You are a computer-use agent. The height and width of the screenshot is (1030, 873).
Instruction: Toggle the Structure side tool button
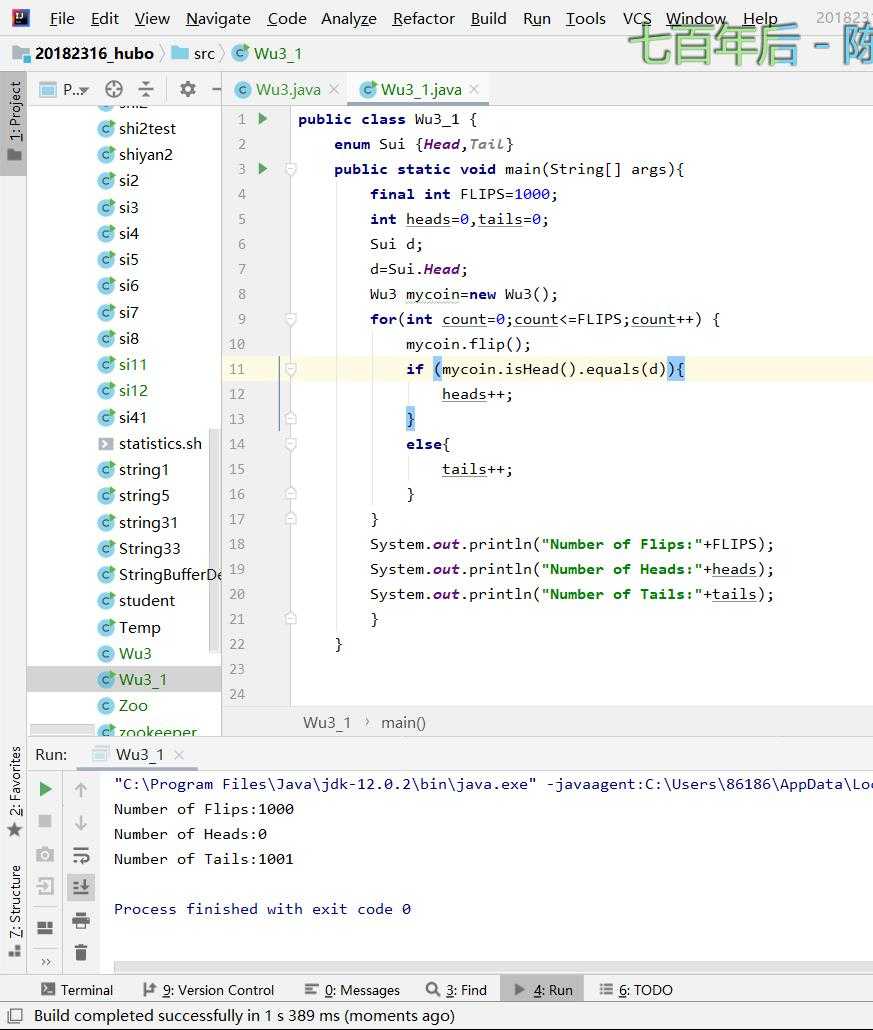coord(14,910)
